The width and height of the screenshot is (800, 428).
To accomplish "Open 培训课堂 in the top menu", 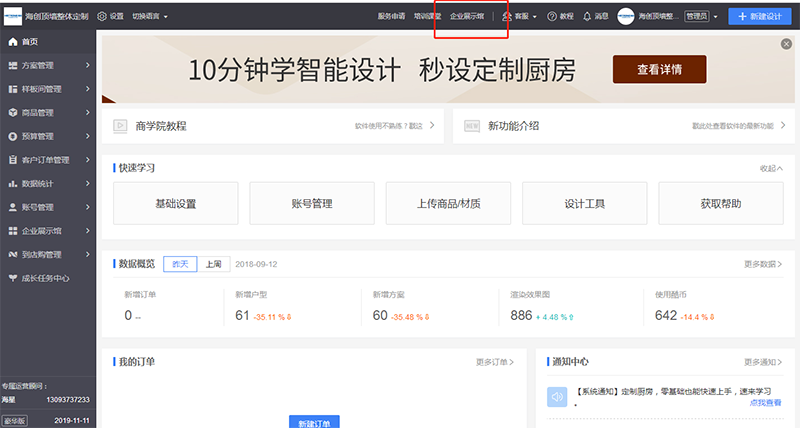I will click(x=427, y=16).
